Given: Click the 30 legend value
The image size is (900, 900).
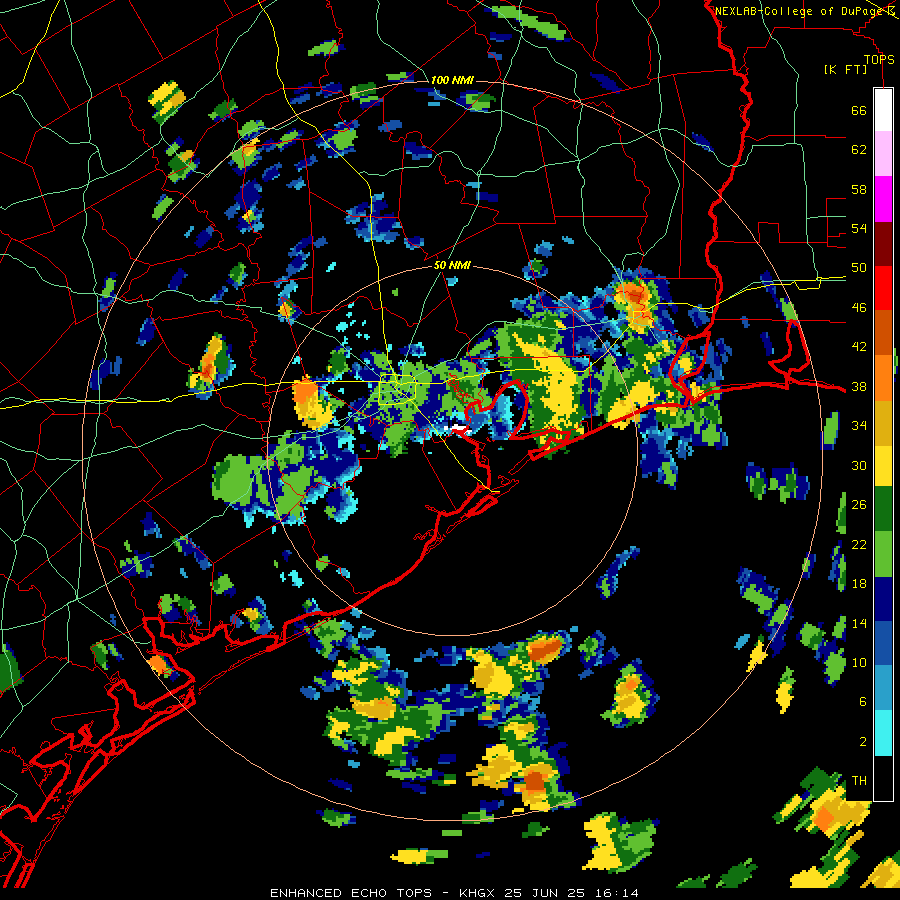Looking at the screenshot, I should [x=859, y=465].
